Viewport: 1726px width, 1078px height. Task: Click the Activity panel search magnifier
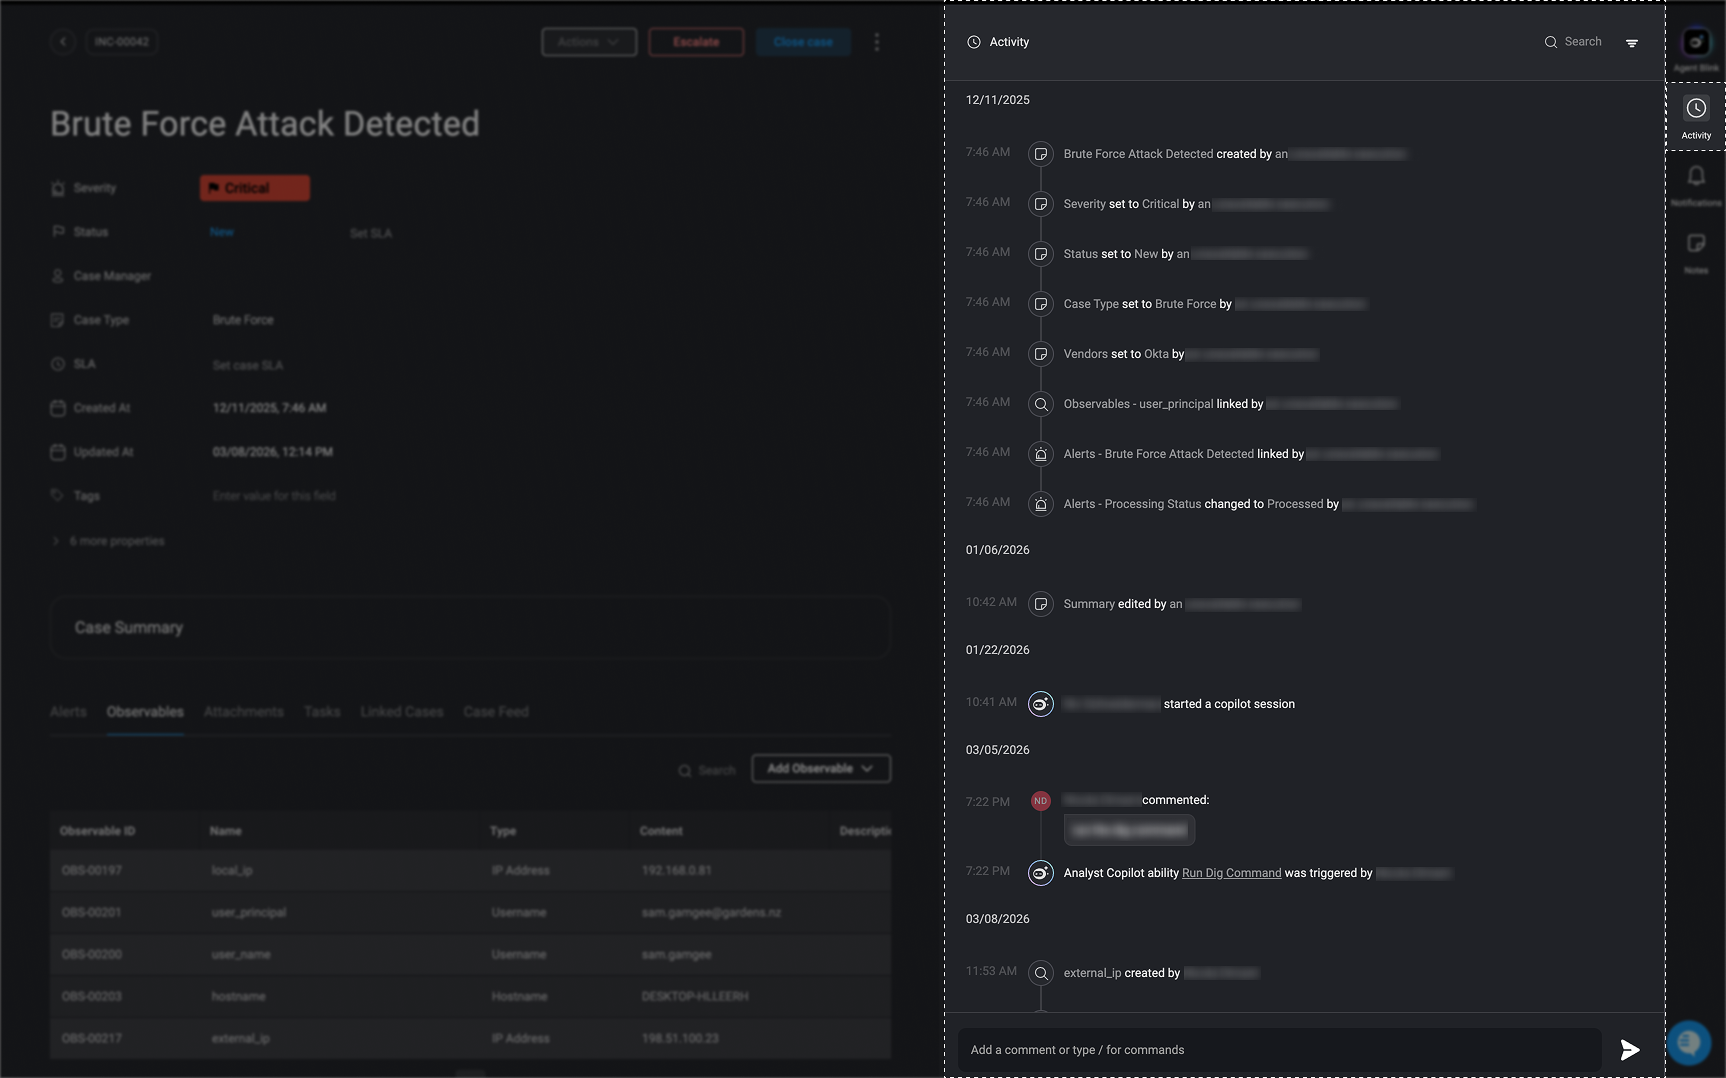click(x=1551, y=42)
